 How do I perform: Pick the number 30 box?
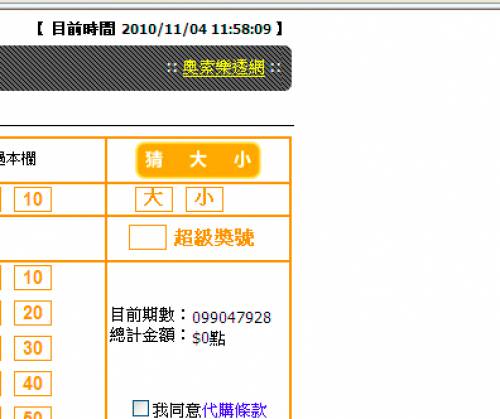[x=33, y=348]
